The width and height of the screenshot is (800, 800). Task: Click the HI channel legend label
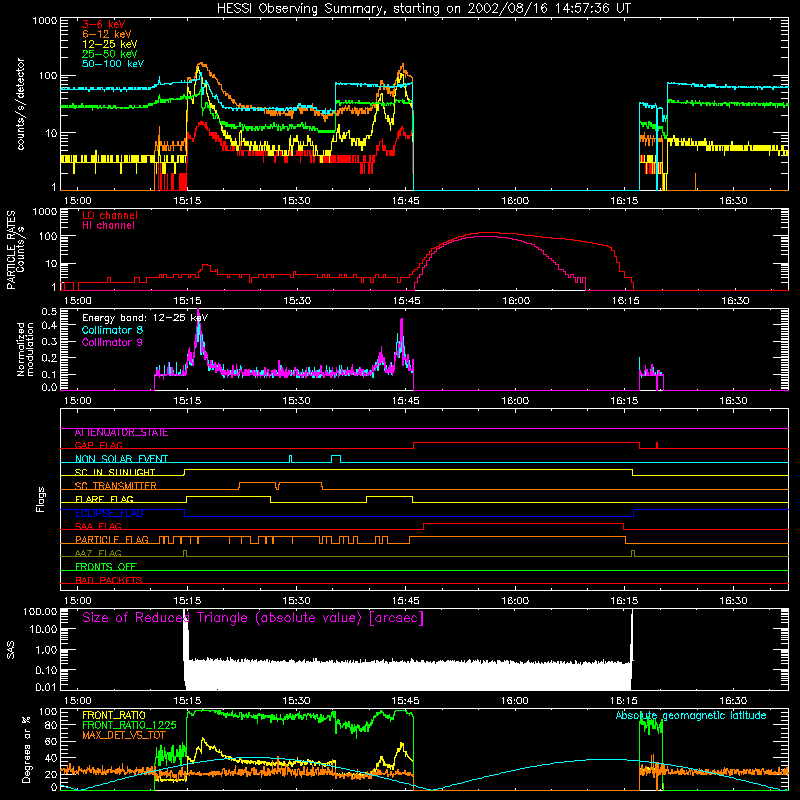(x=108, y=226)
